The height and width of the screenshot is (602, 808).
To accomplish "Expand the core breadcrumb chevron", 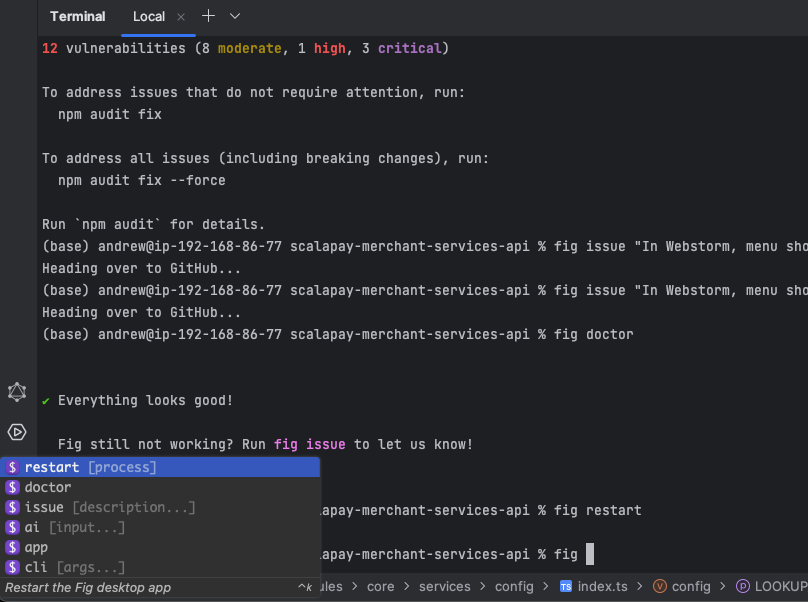I will pyautogui.click(x=405, y=586).
